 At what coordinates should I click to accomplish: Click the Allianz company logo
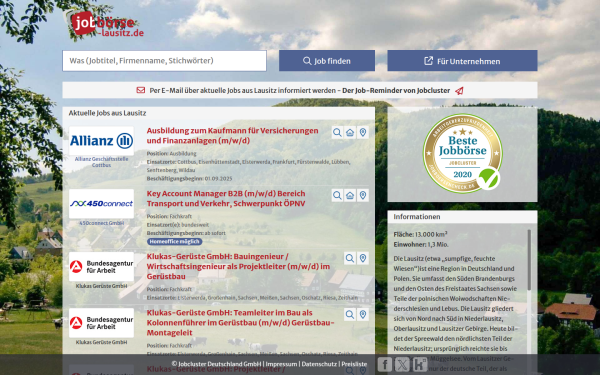101,141
